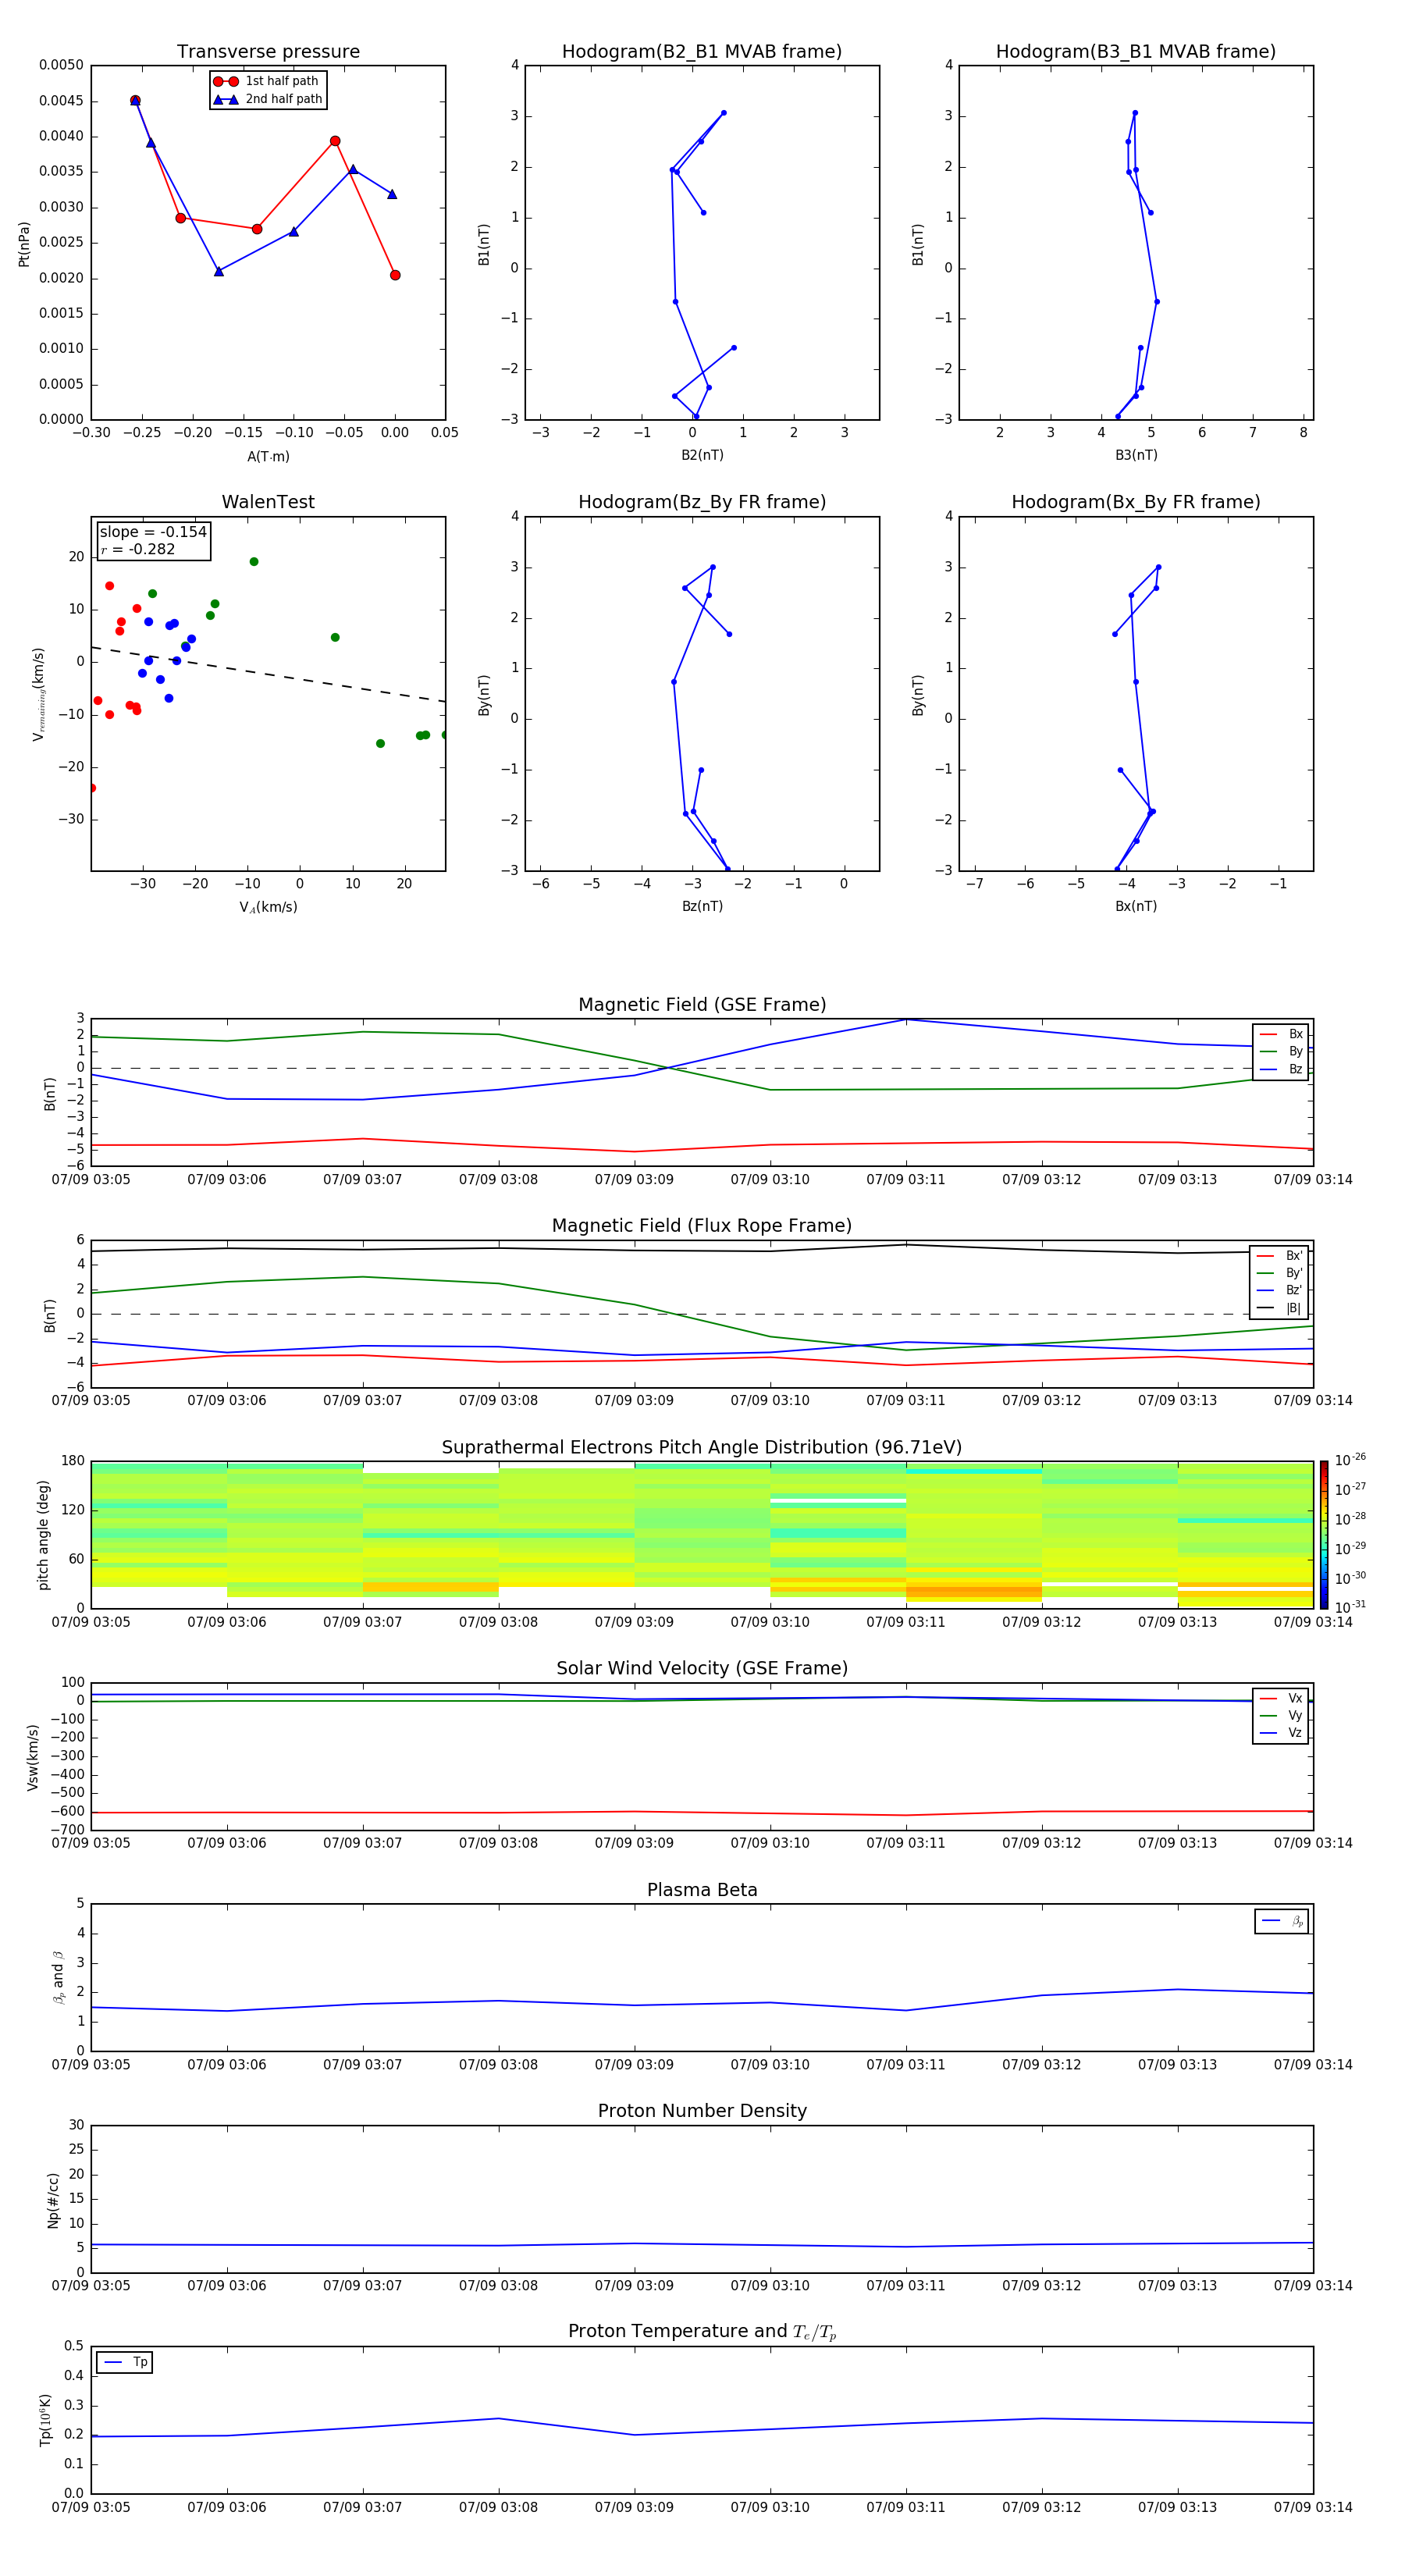Click the 'B3(nT)' x-axis label

pos(1136,455)
